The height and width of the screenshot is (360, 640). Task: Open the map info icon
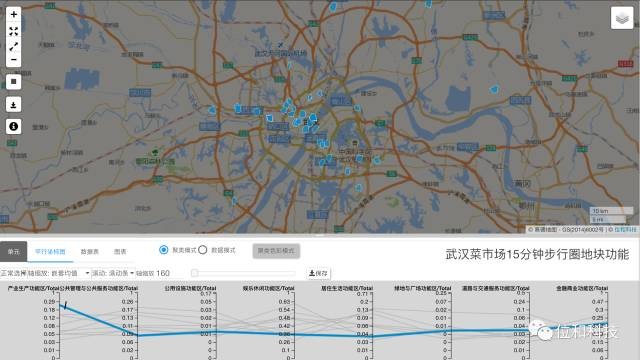pyautogui.click(x=13, y=127)
